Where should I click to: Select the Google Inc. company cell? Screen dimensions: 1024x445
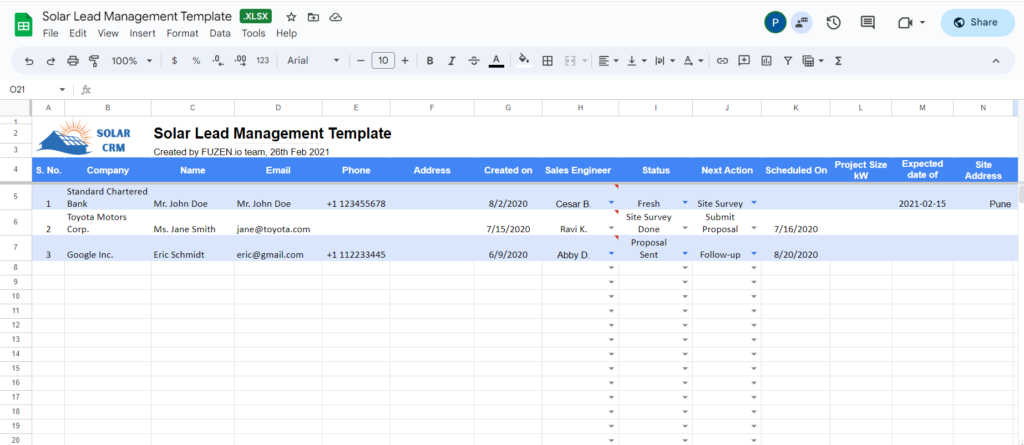(108, 248)
